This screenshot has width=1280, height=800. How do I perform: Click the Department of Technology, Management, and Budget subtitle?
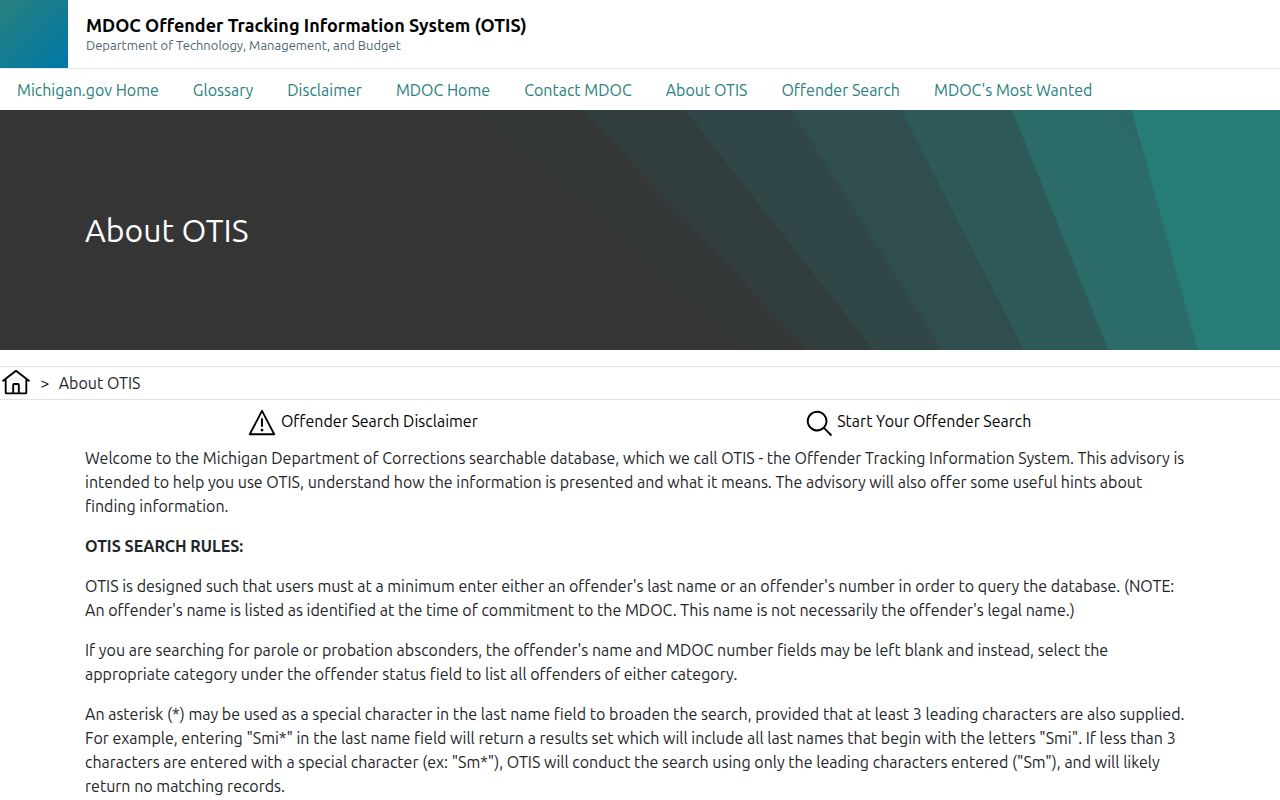pyautogui.click(x=243, y=46)
